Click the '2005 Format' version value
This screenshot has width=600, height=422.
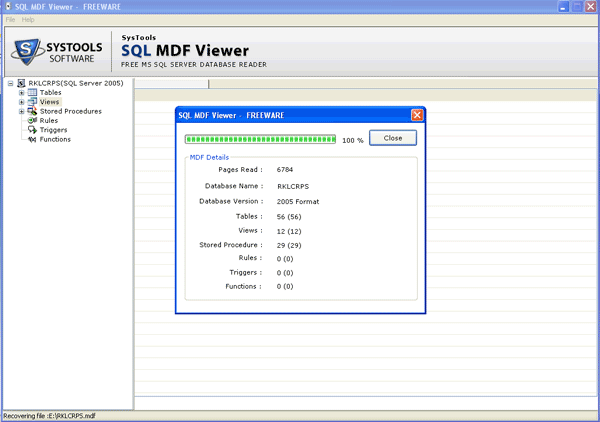pos(298,202)
